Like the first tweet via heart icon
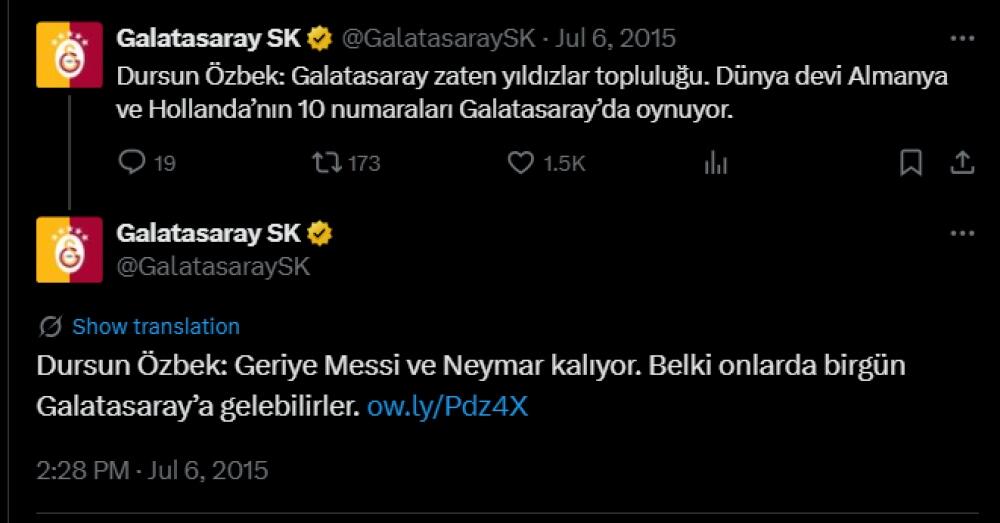The image size is (1000, 523). 521,162
